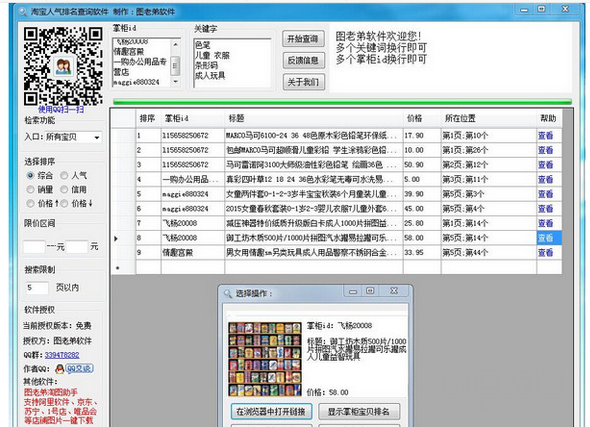Click the 反馈信息 button
Image resolution: width=590 pixels, height=427 pixels.
point(303,60)
